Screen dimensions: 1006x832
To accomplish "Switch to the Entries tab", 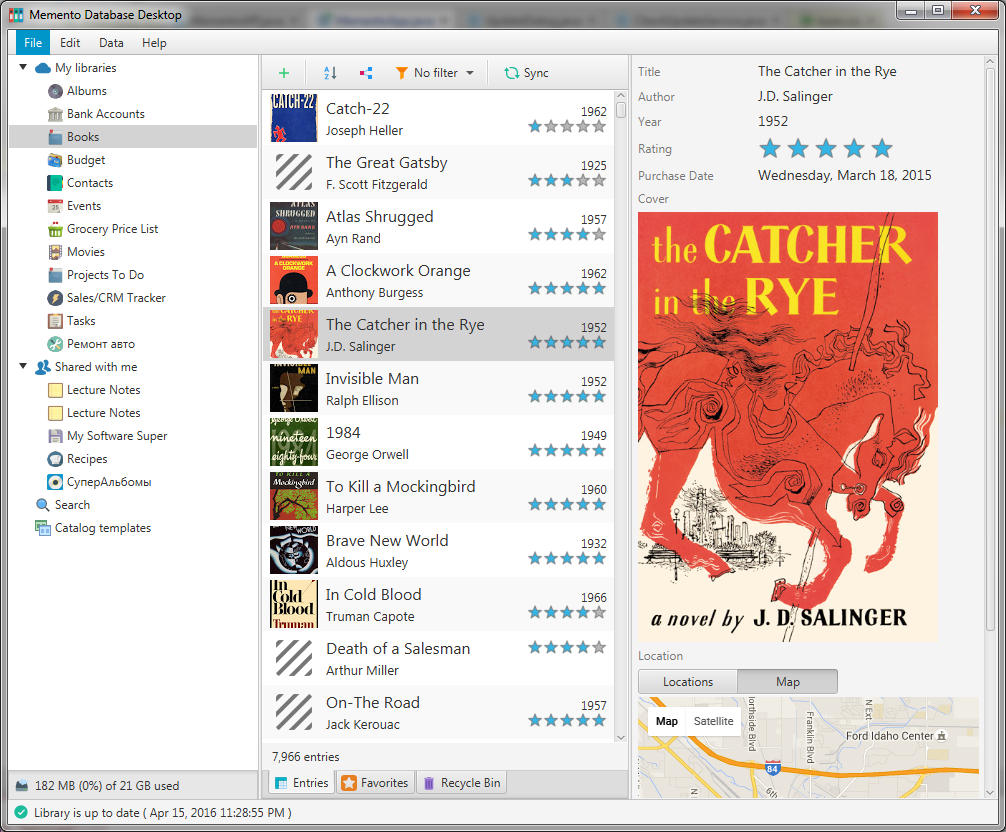I will (x=302, y=783).
